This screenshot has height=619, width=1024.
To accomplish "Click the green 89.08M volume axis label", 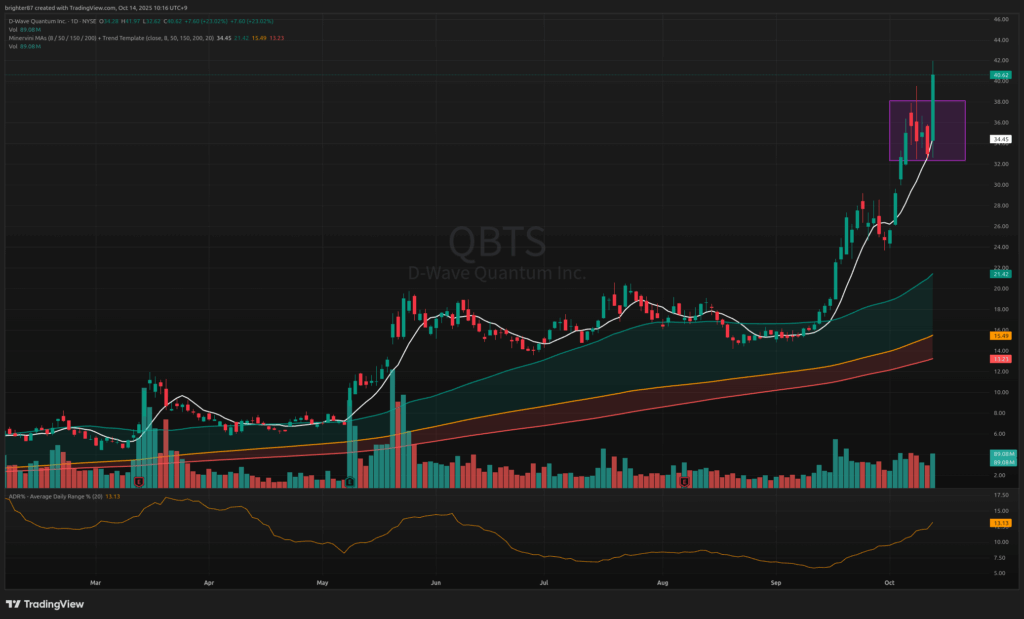I will [999, 456].
